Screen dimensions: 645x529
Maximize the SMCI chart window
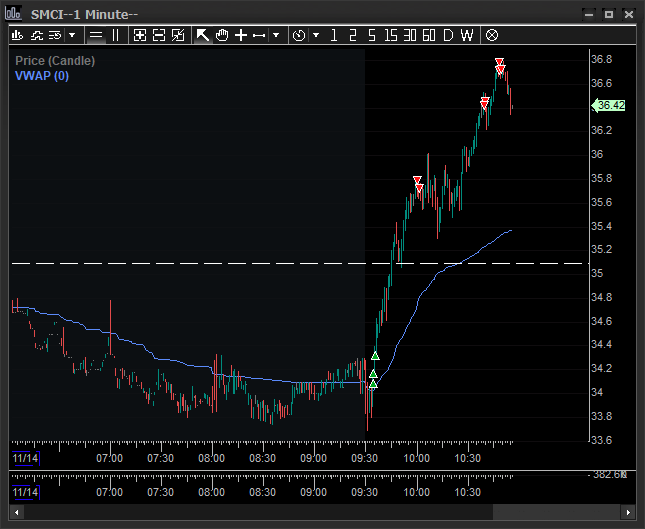coord(609,15)
